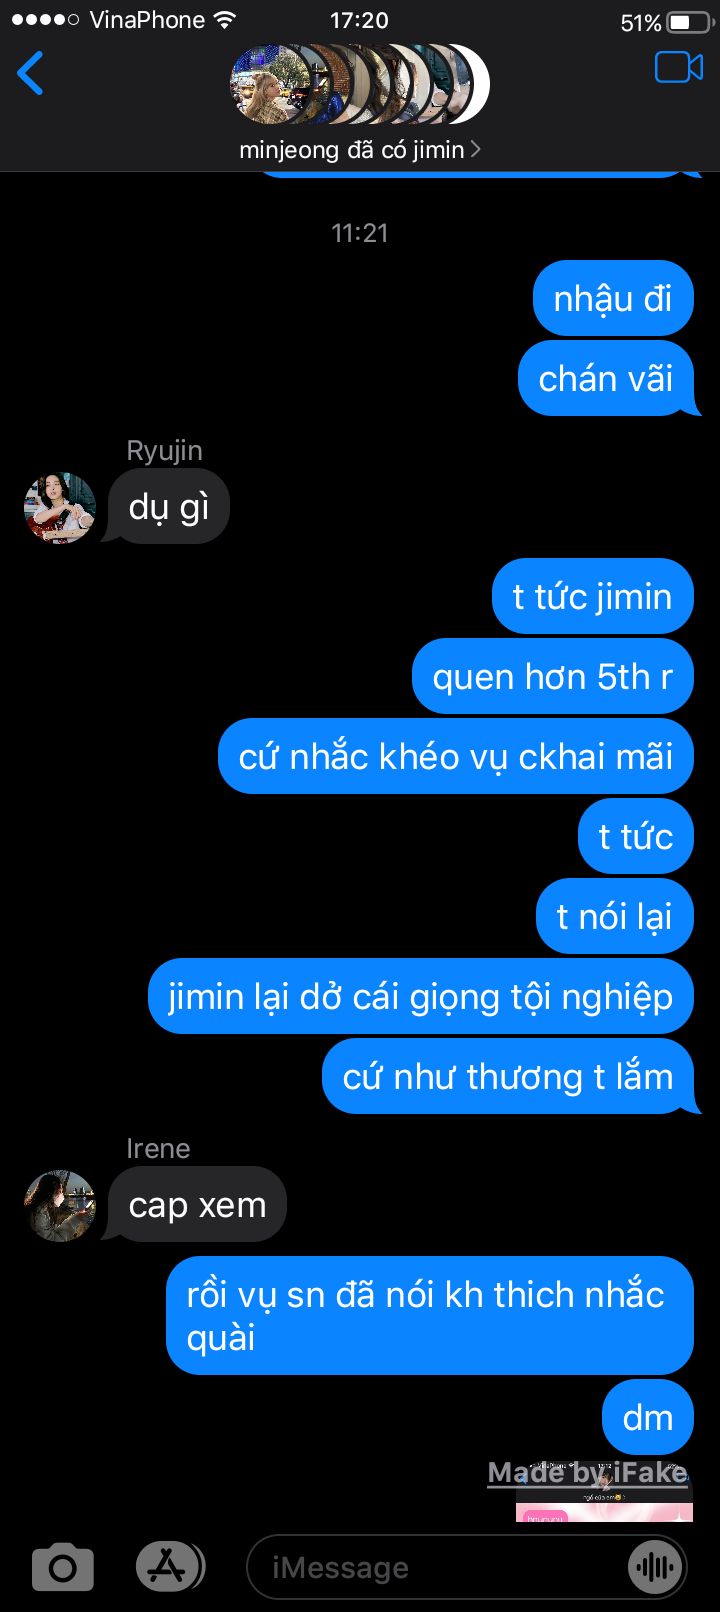Select the 'nhậu đi' message bubble
720x1612 pixels.
tap(613, 298)
